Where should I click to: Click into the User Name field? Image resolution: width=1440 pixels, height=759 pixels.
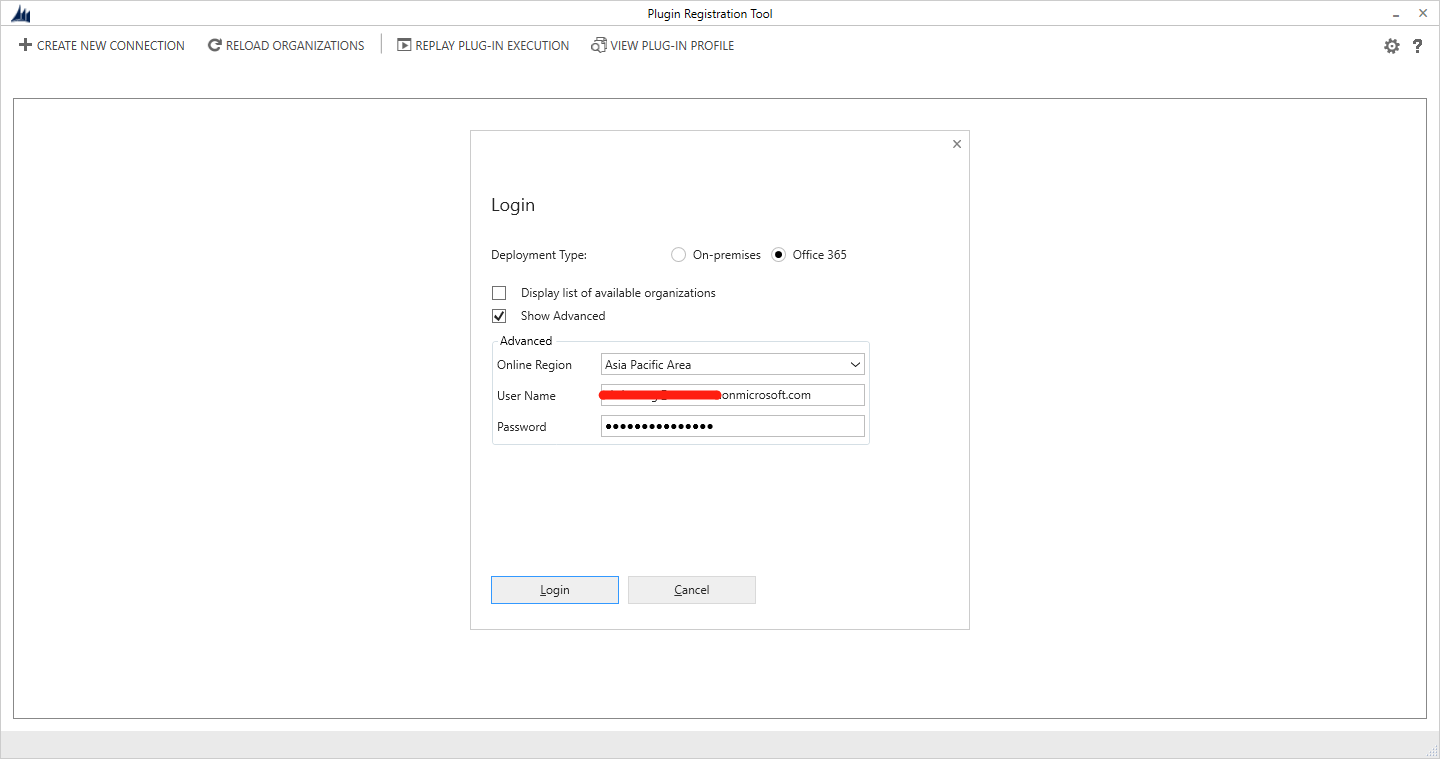(733, 395)
